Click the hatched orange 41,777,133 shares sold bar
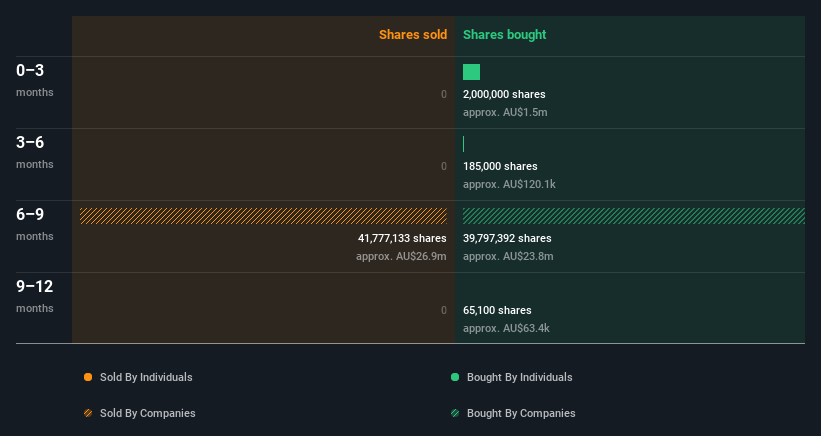Viewport: 821px width, 436px height. click(263, 216)
